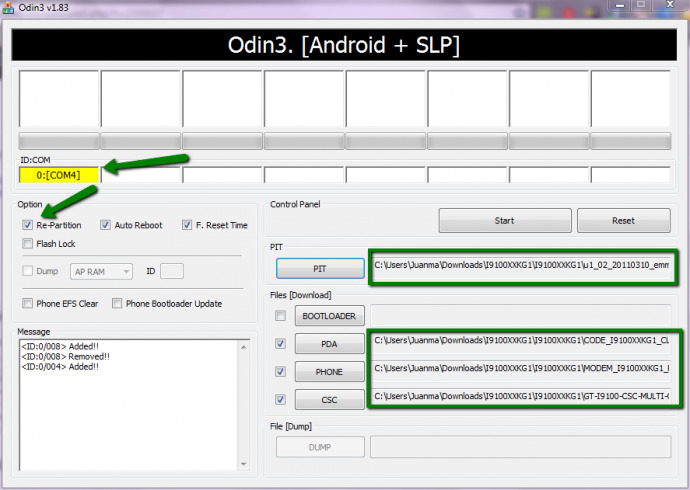The height and width of the screenshot is (490, 690).
Task: Click the PIT file button
Action: click(x=320, y=268)
